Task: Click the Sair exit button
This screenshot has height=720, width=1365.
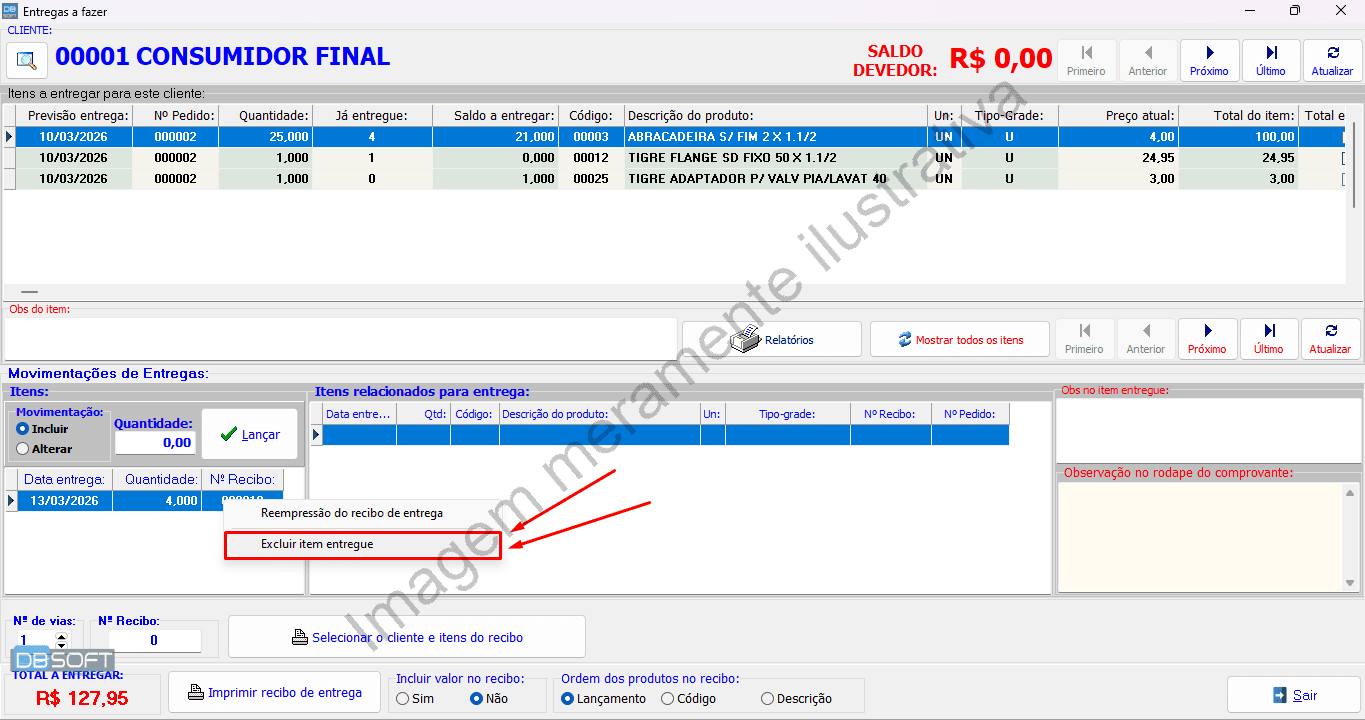Action: (1294, 695)
